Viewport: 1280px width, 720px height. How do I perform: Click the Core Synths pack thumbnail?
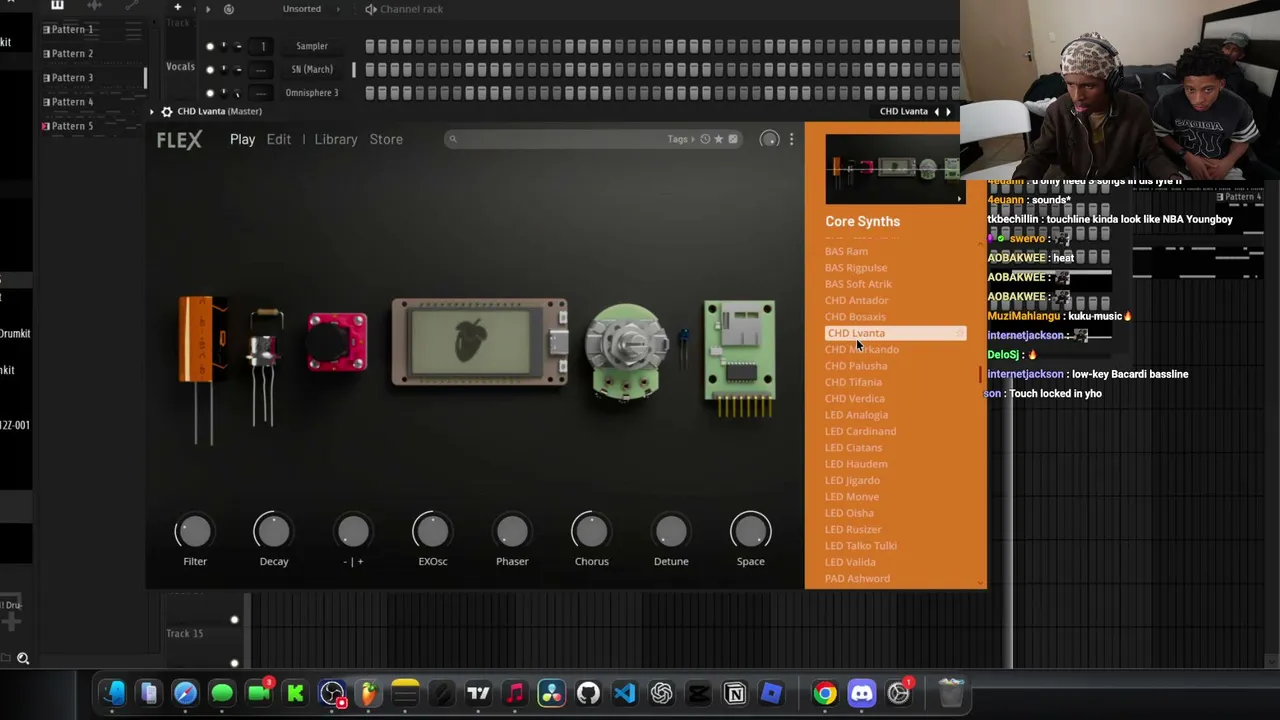(894, 169)
